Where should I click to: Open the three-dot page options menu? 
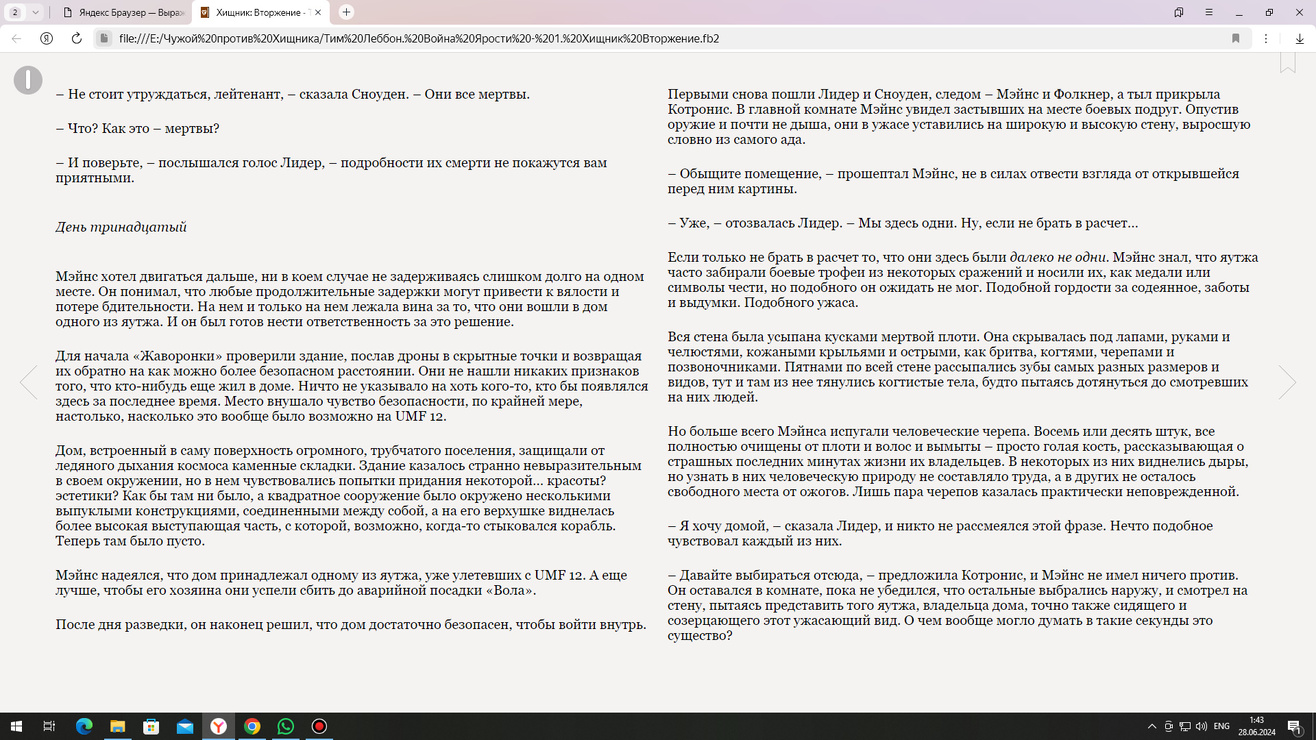click(x=1266, y=38)
